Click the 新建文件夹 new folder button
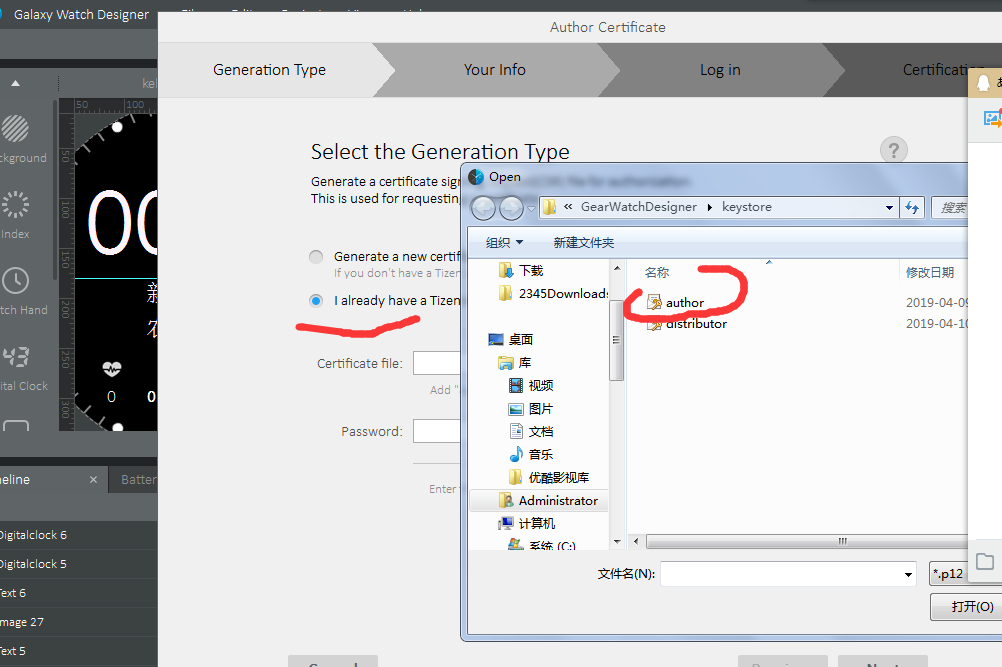Viewport: 1002px width, 667px height. click(583, 243)
